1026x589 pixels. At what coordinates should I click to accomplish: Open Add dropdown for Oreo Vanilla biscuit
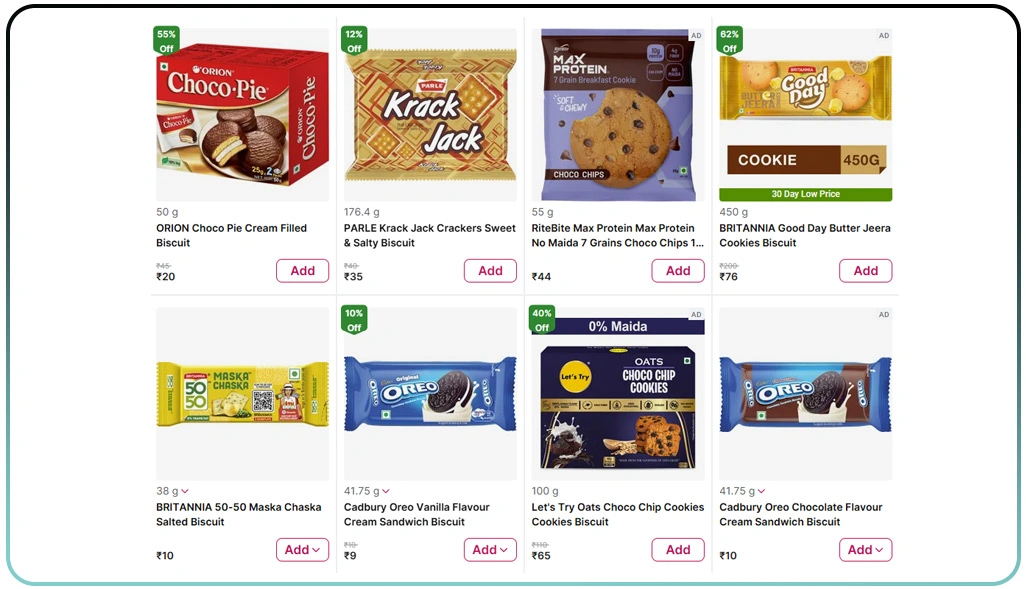(x=490, y=550)
